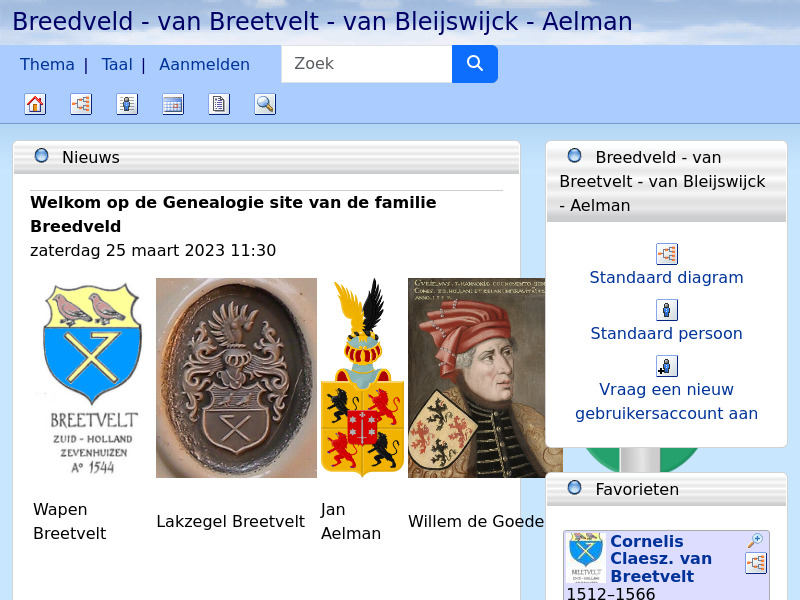Open the diagram icon beside Cornelis Claesz.
800x600 pixels.
click(756, 563)
